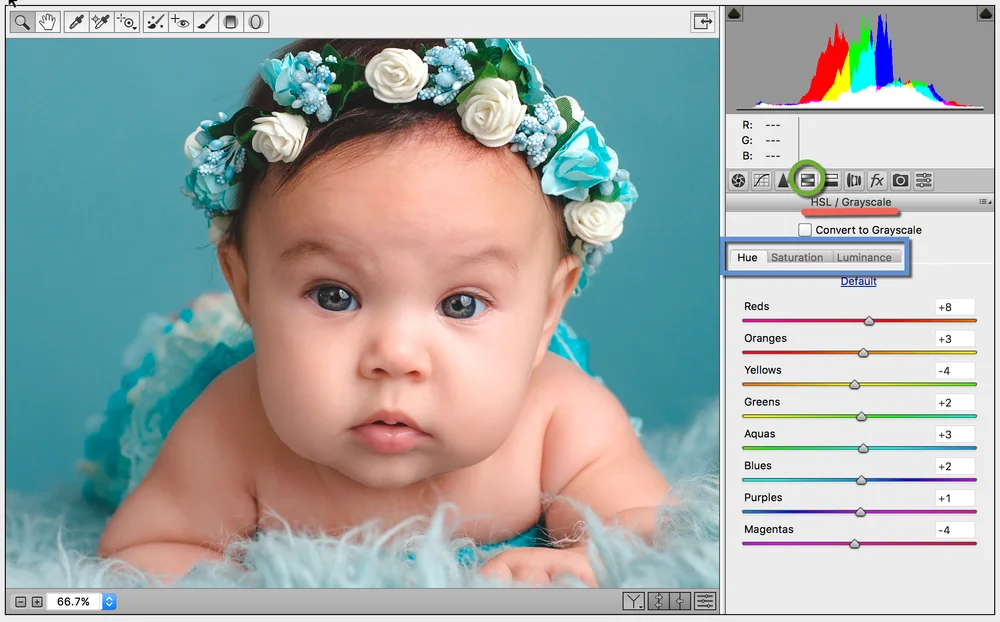The width and height of the screenshot is (1000, 622).
Task: Open the Camera Calibration panel
Action: pos(899,180)
